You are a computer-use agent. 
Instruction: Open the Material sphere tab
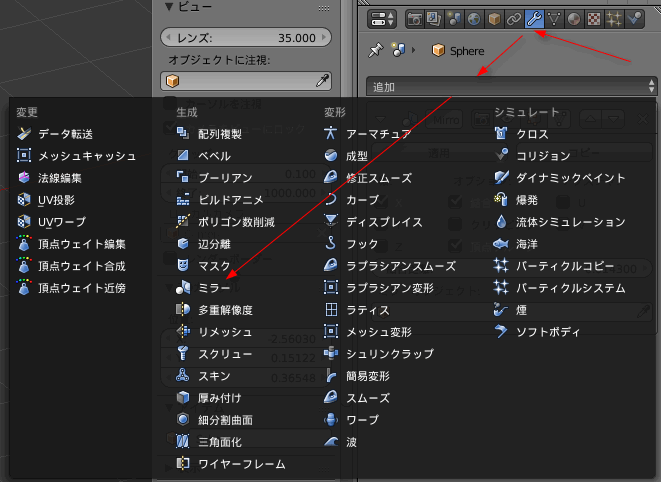point(574,19)
